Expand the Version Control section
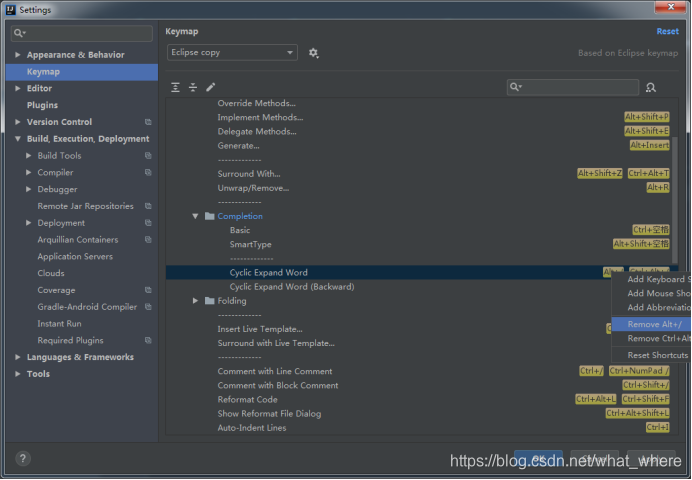Image resolution: width=692 pixels, height=480 pixels. click(x=18, y=122)
